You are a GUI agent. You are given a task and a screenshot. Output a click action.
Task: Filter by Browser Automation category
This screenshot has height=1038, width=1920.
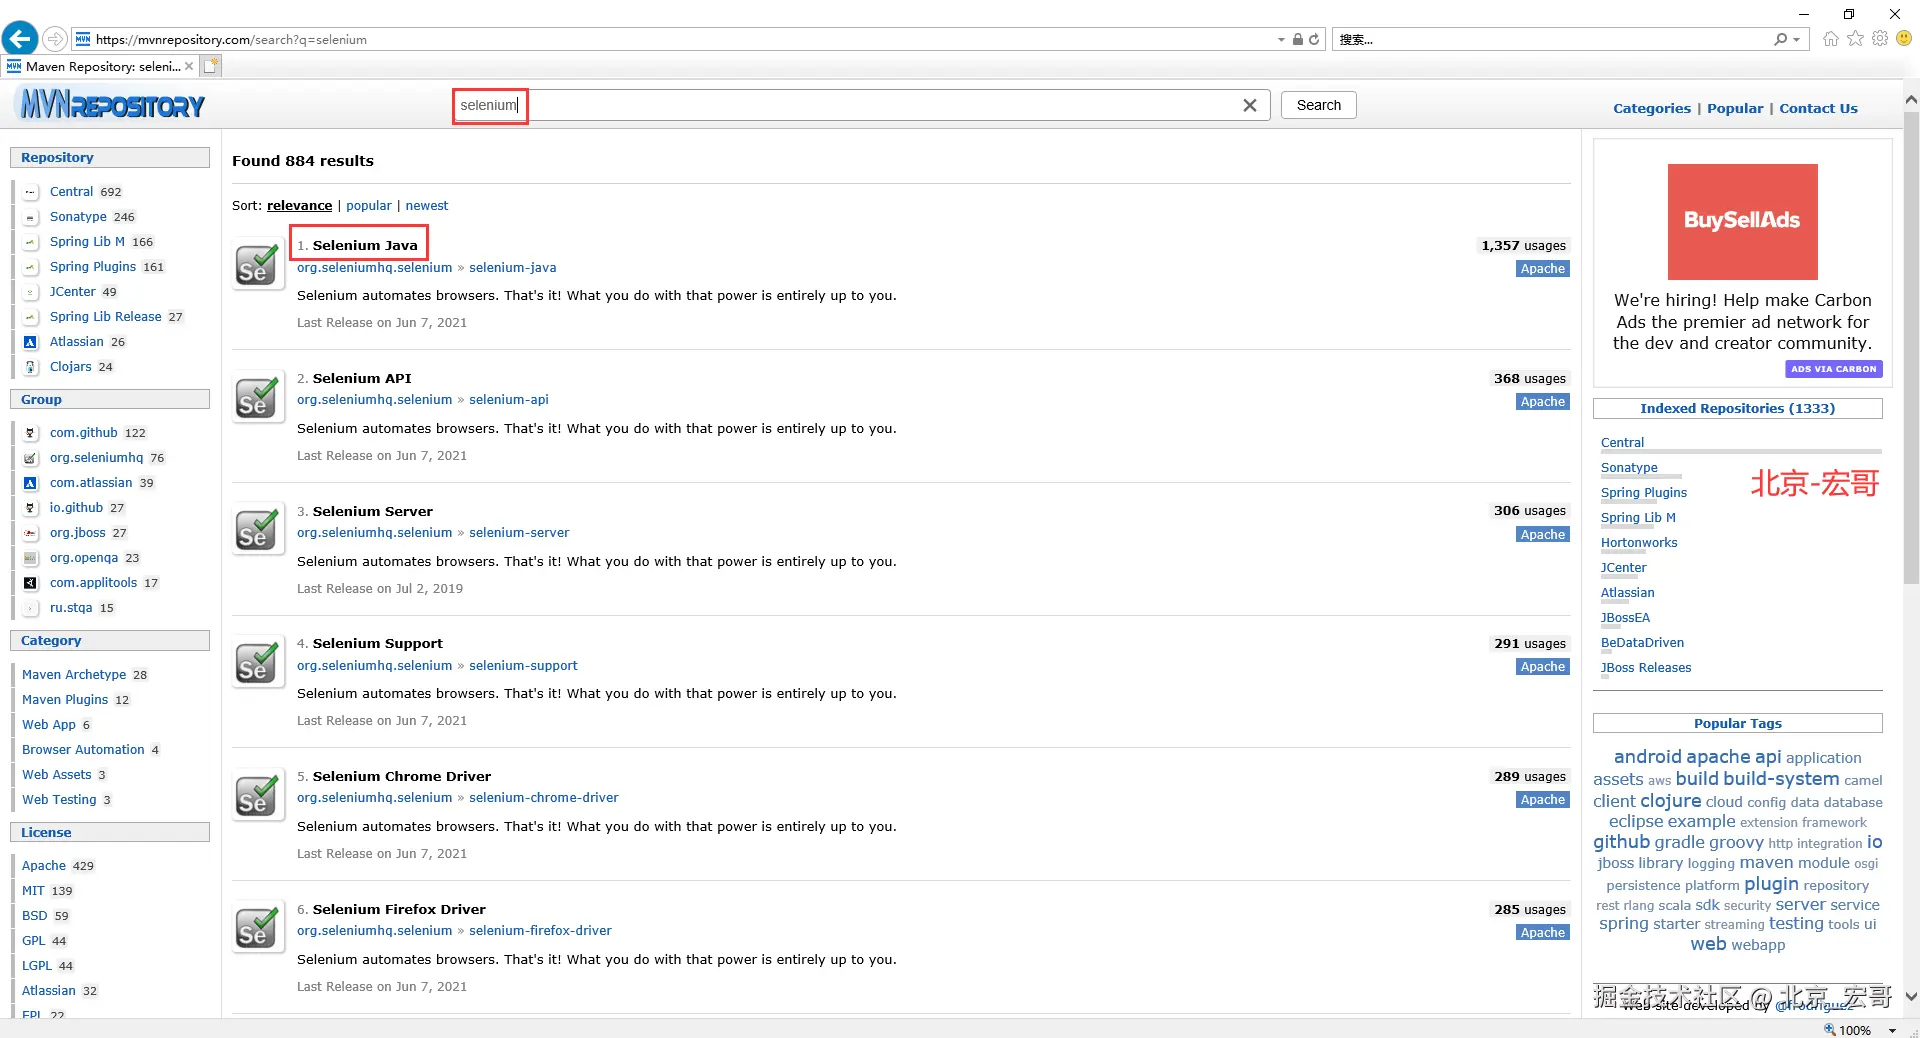click(83, 750)
